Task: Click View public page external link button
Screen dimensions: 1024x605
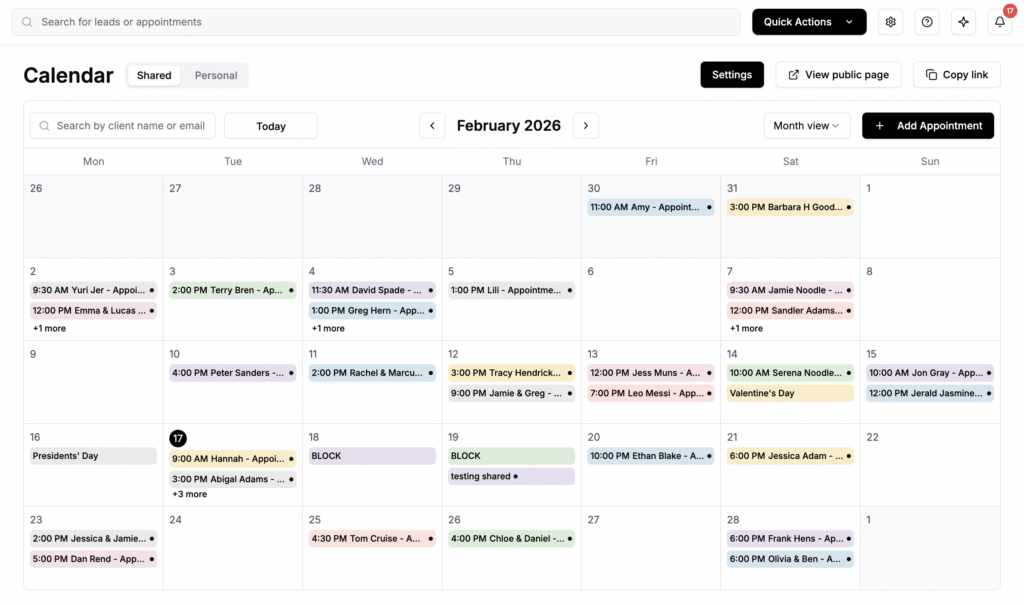Action: [838, 75]
